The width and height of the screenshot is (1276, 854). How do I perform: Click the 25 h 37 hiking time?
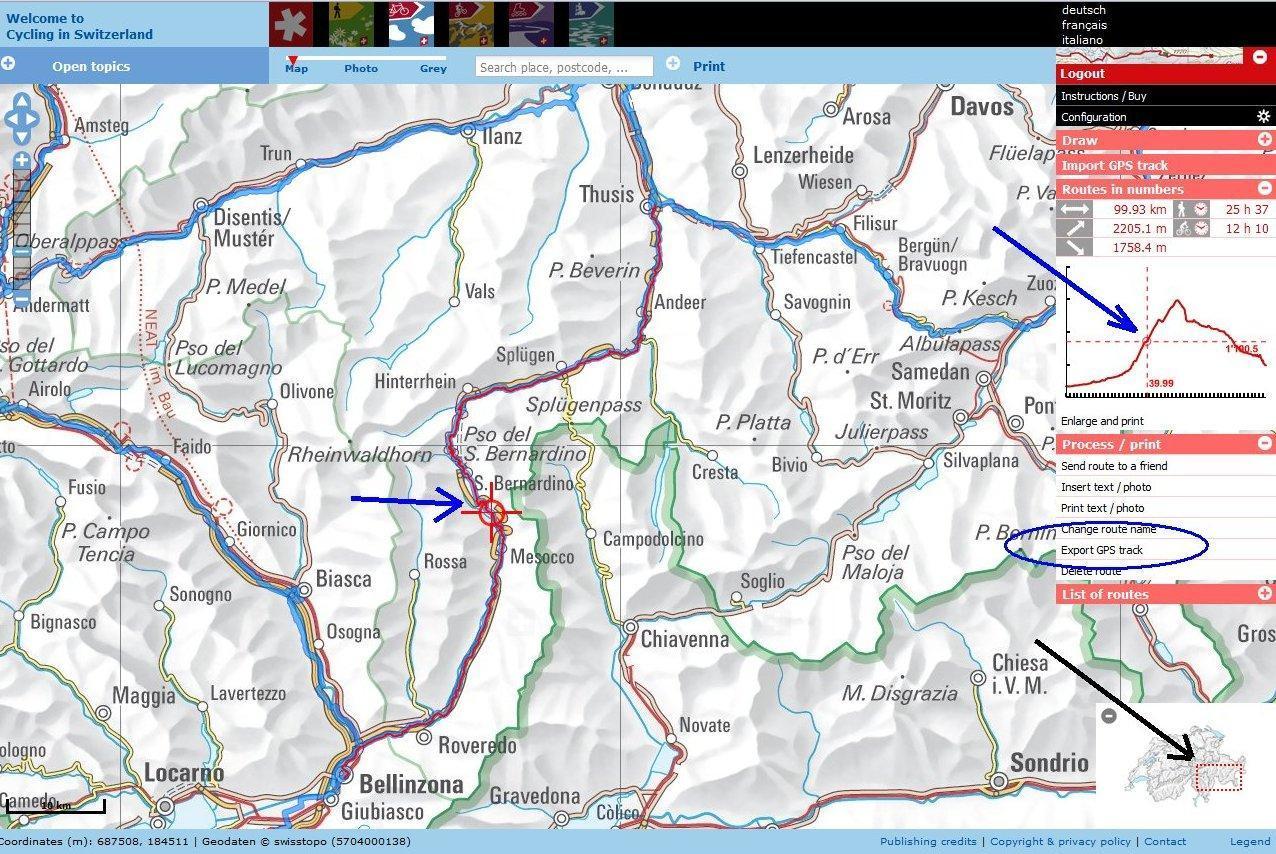pos(1247,210)
